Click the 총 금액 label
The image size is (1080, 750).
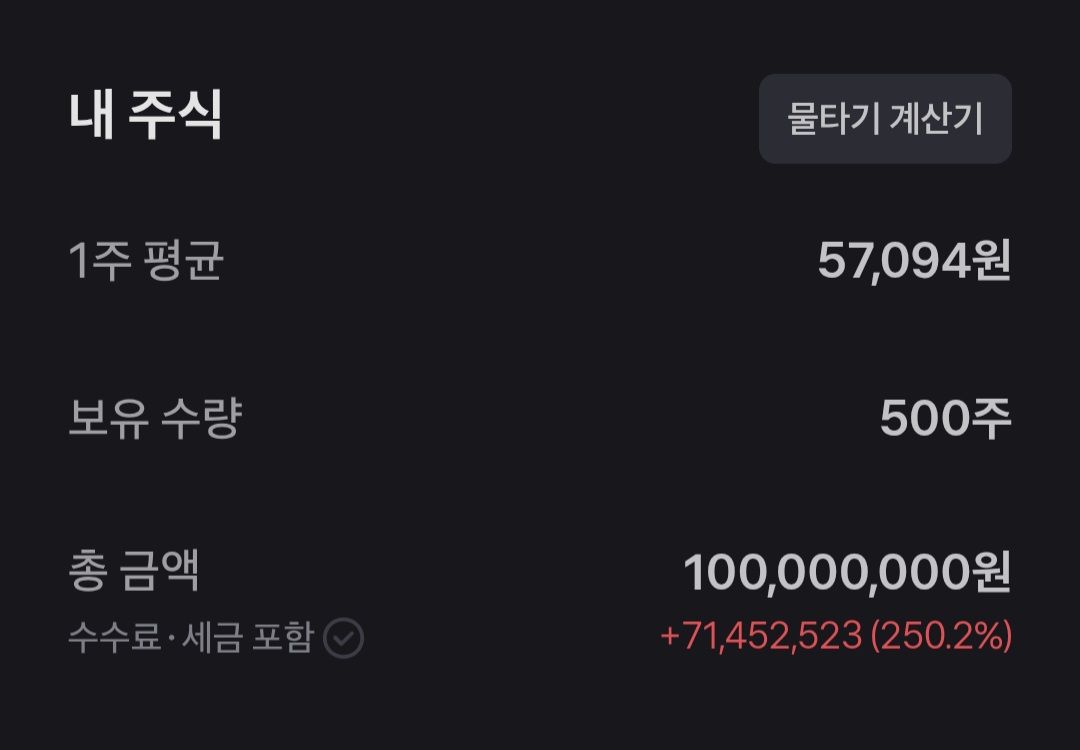137,568
